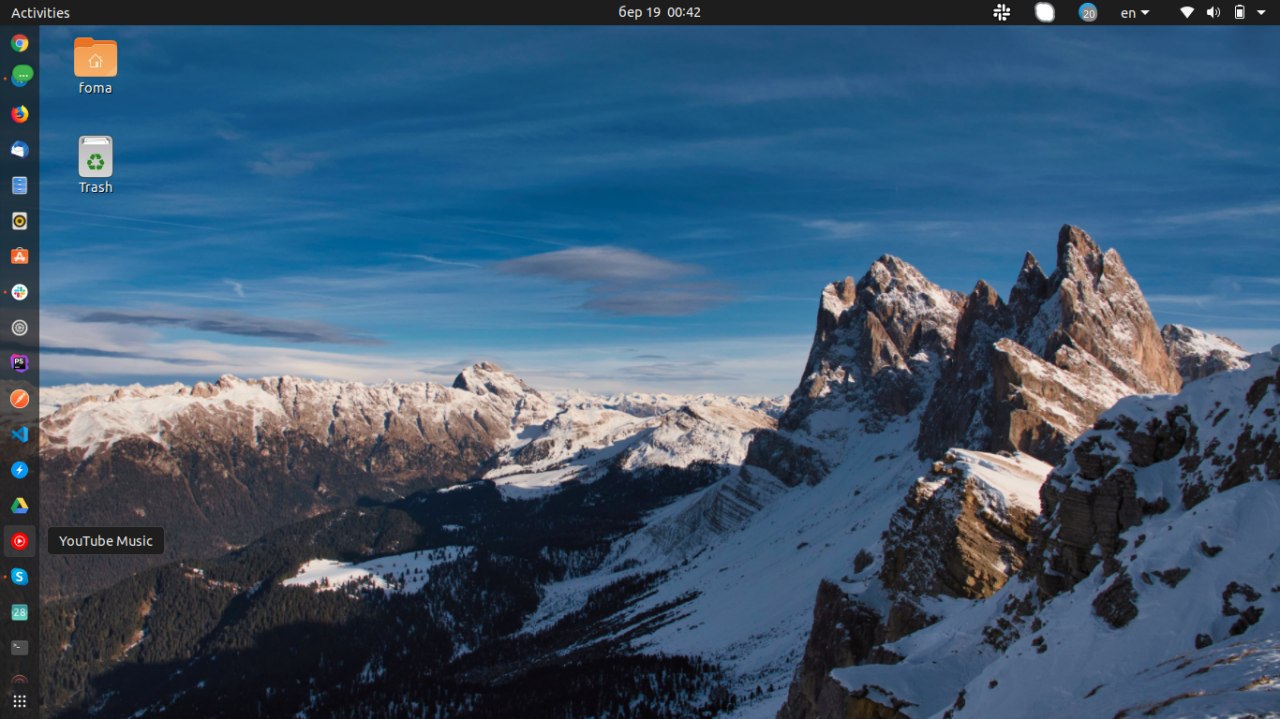
Task: Open the Activities overview
Action: tap(40, 13)
